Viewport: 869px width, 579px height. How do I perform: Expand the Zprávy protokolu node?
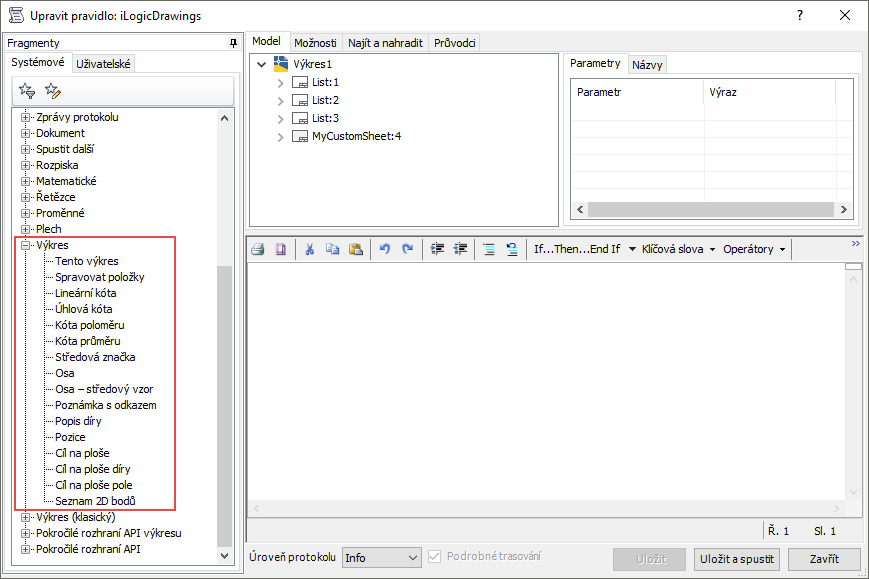pos(25,117)
